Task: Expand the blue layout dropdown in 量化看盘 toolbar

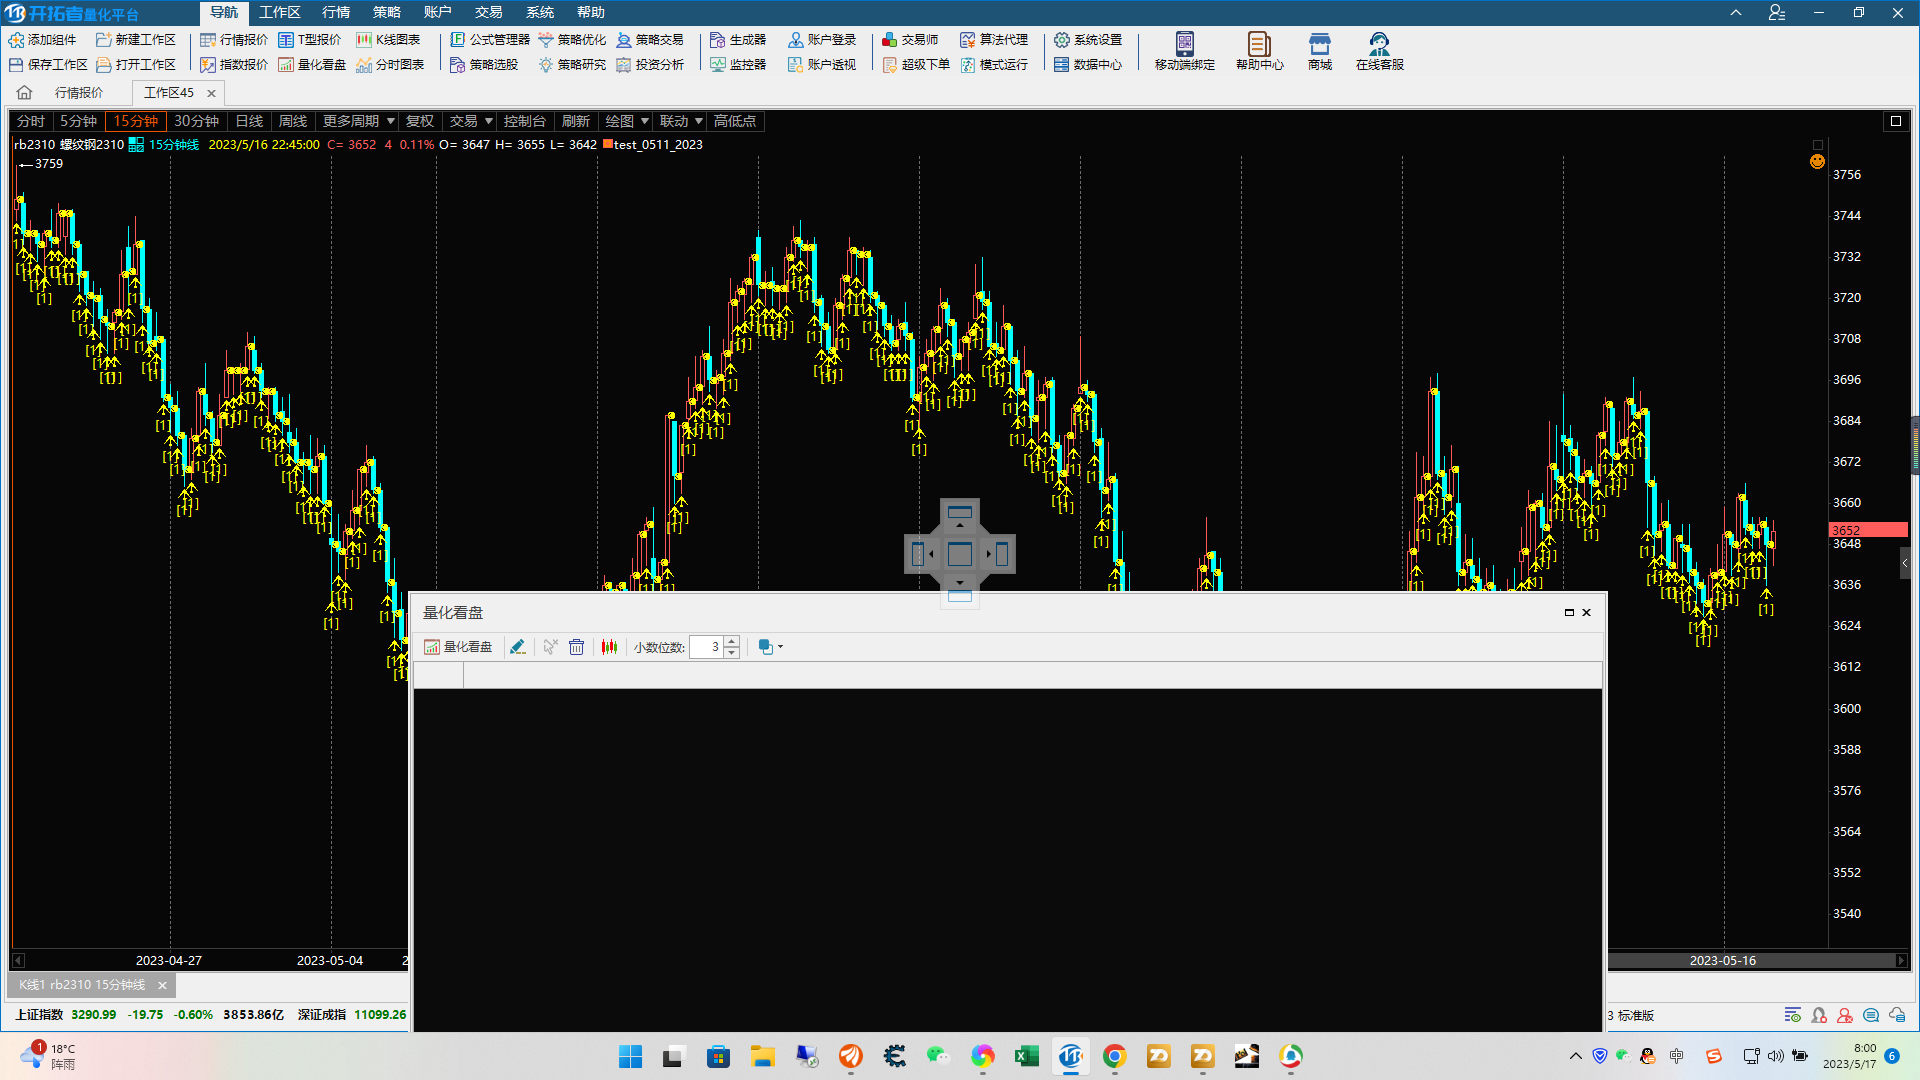Action: [770, 647]
